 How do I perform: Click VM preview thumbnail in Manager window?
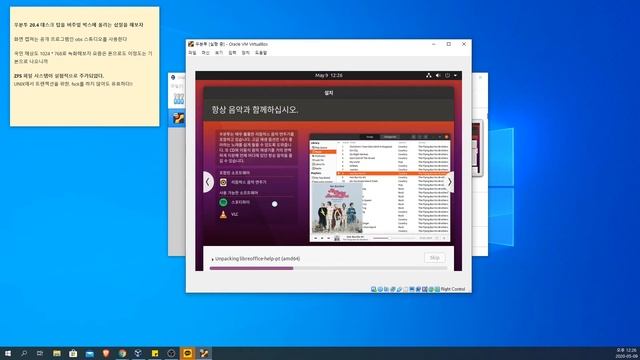[x=477, y=149]
